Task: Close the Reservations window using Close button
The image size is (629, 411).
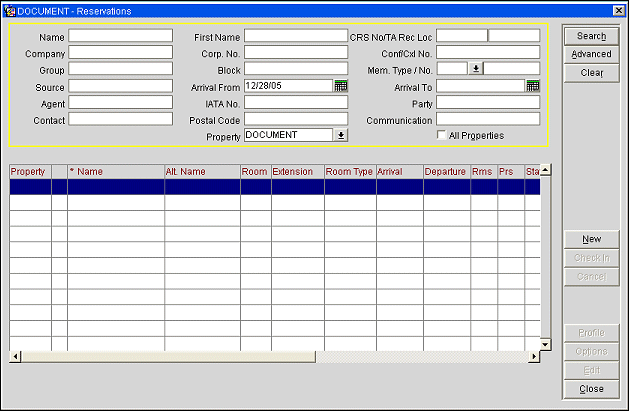Action: pos(591,389)
